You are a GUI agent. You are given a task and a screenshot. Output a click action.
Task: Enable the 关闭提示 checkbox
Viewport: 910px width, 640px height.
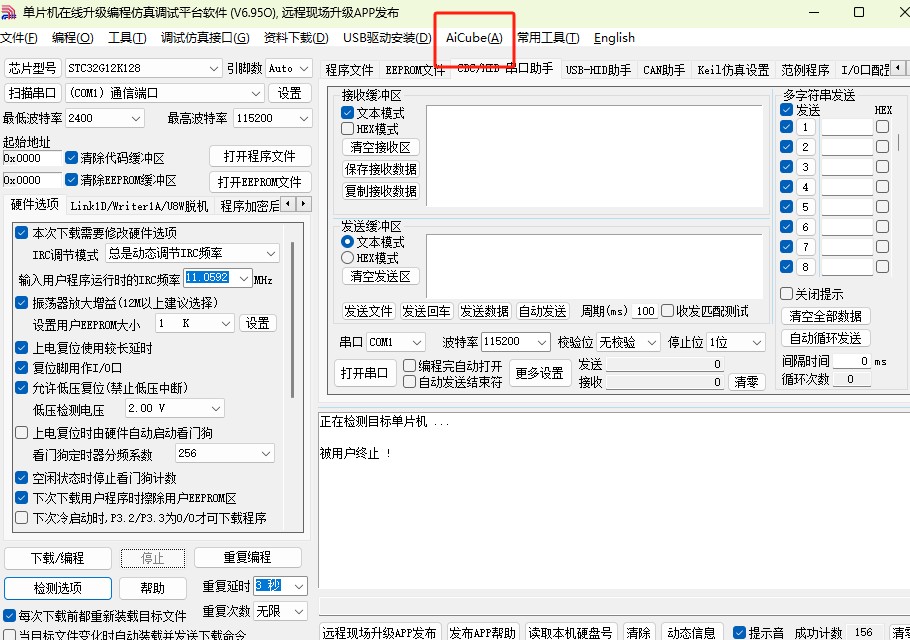(x=786, y=294)
